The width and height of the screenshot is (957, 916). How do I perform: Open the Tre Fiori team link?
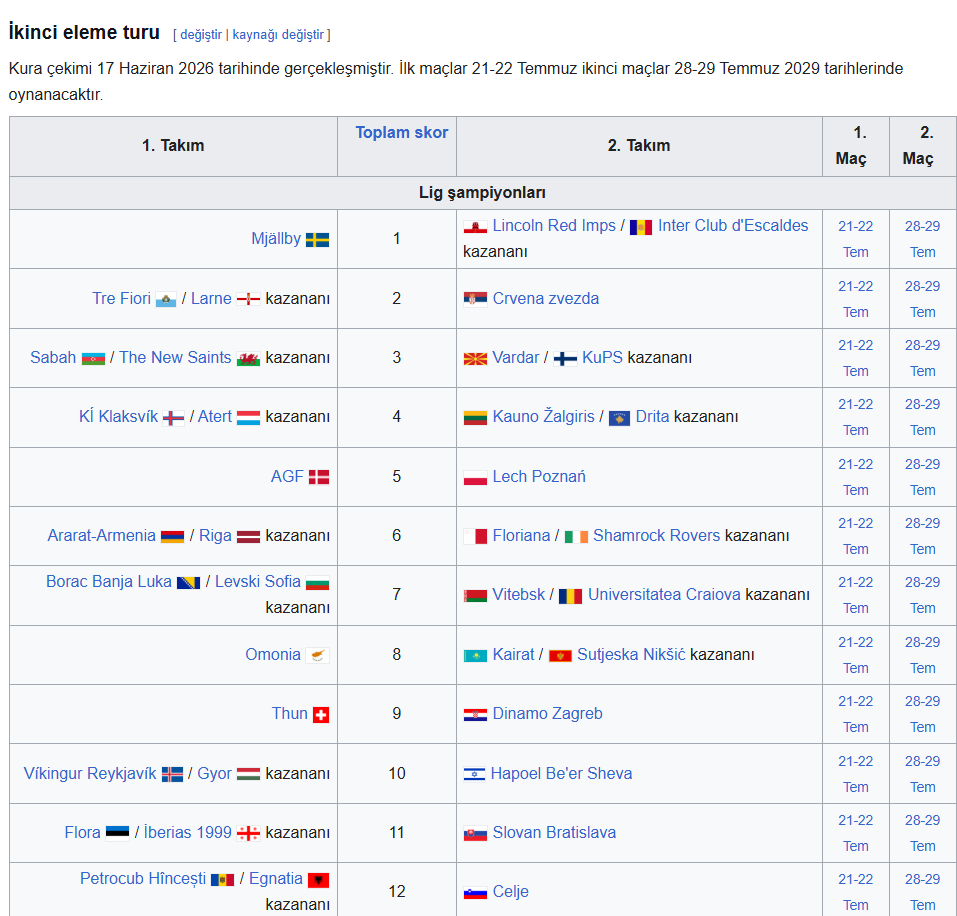(x=121, y=298)
